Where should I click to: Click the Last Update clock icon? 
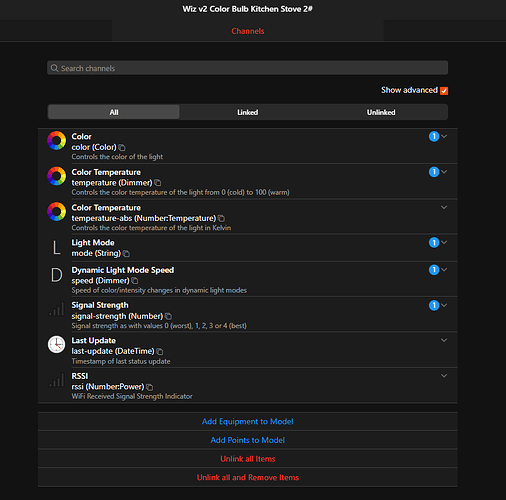coord(56,344)
